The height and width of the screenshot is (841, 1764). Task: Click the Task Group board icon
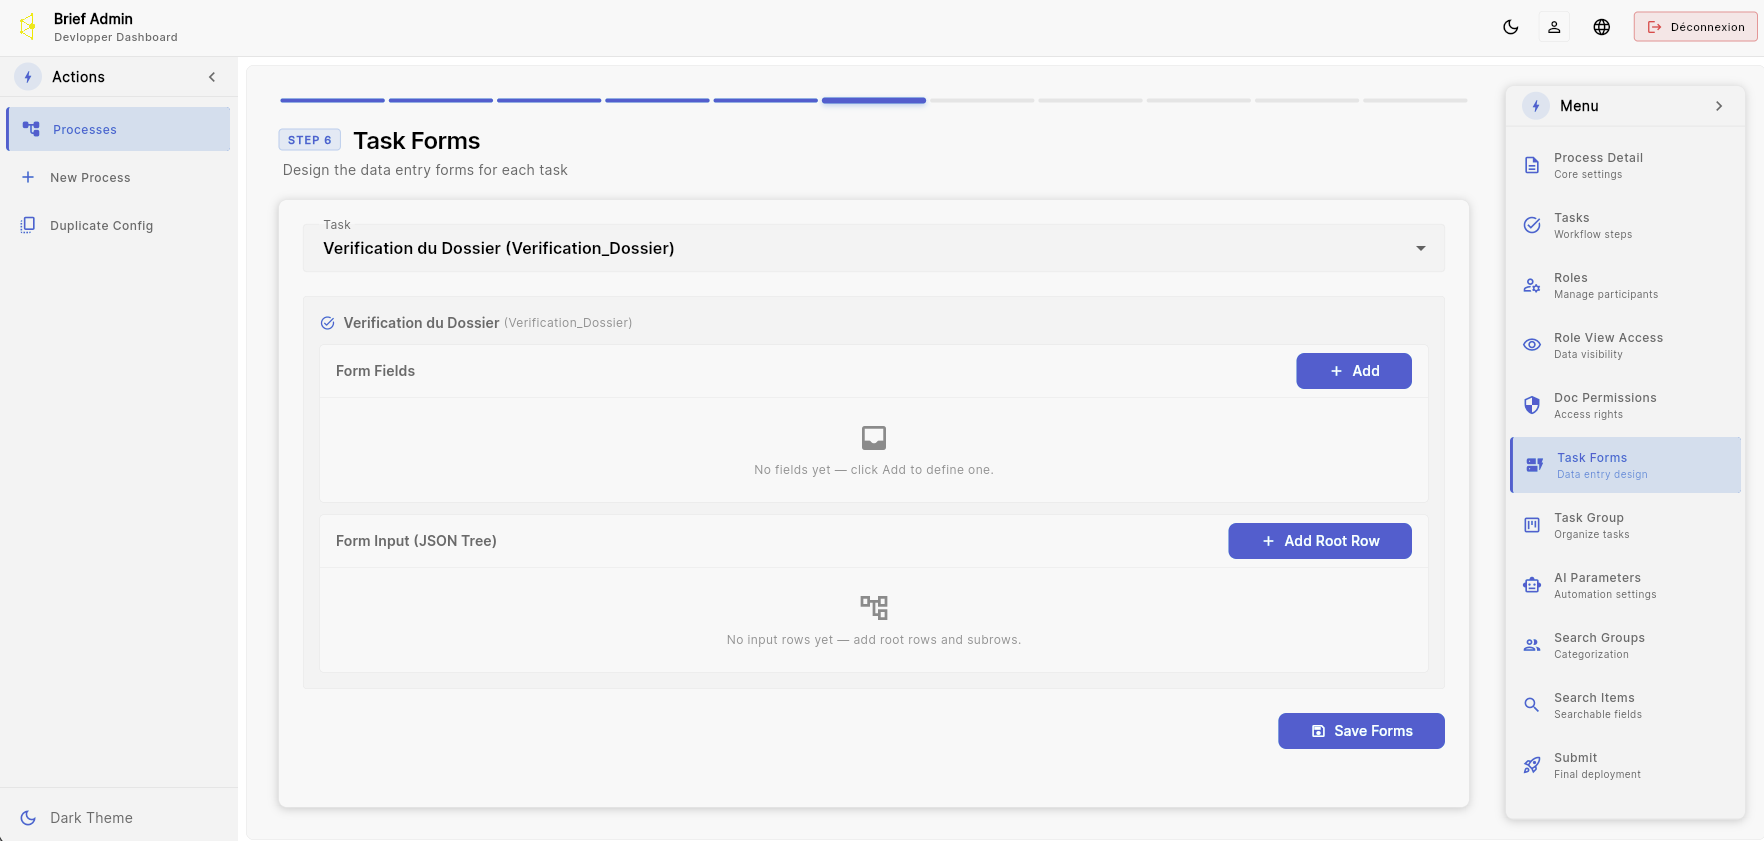click(1532, 525)
